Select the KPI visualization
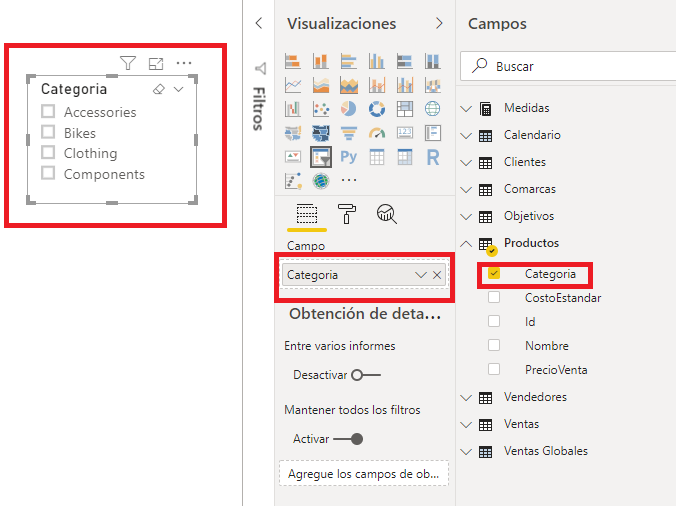Viewport: 676px width, 506px height. pyautogui.click(x=293, y=156)
